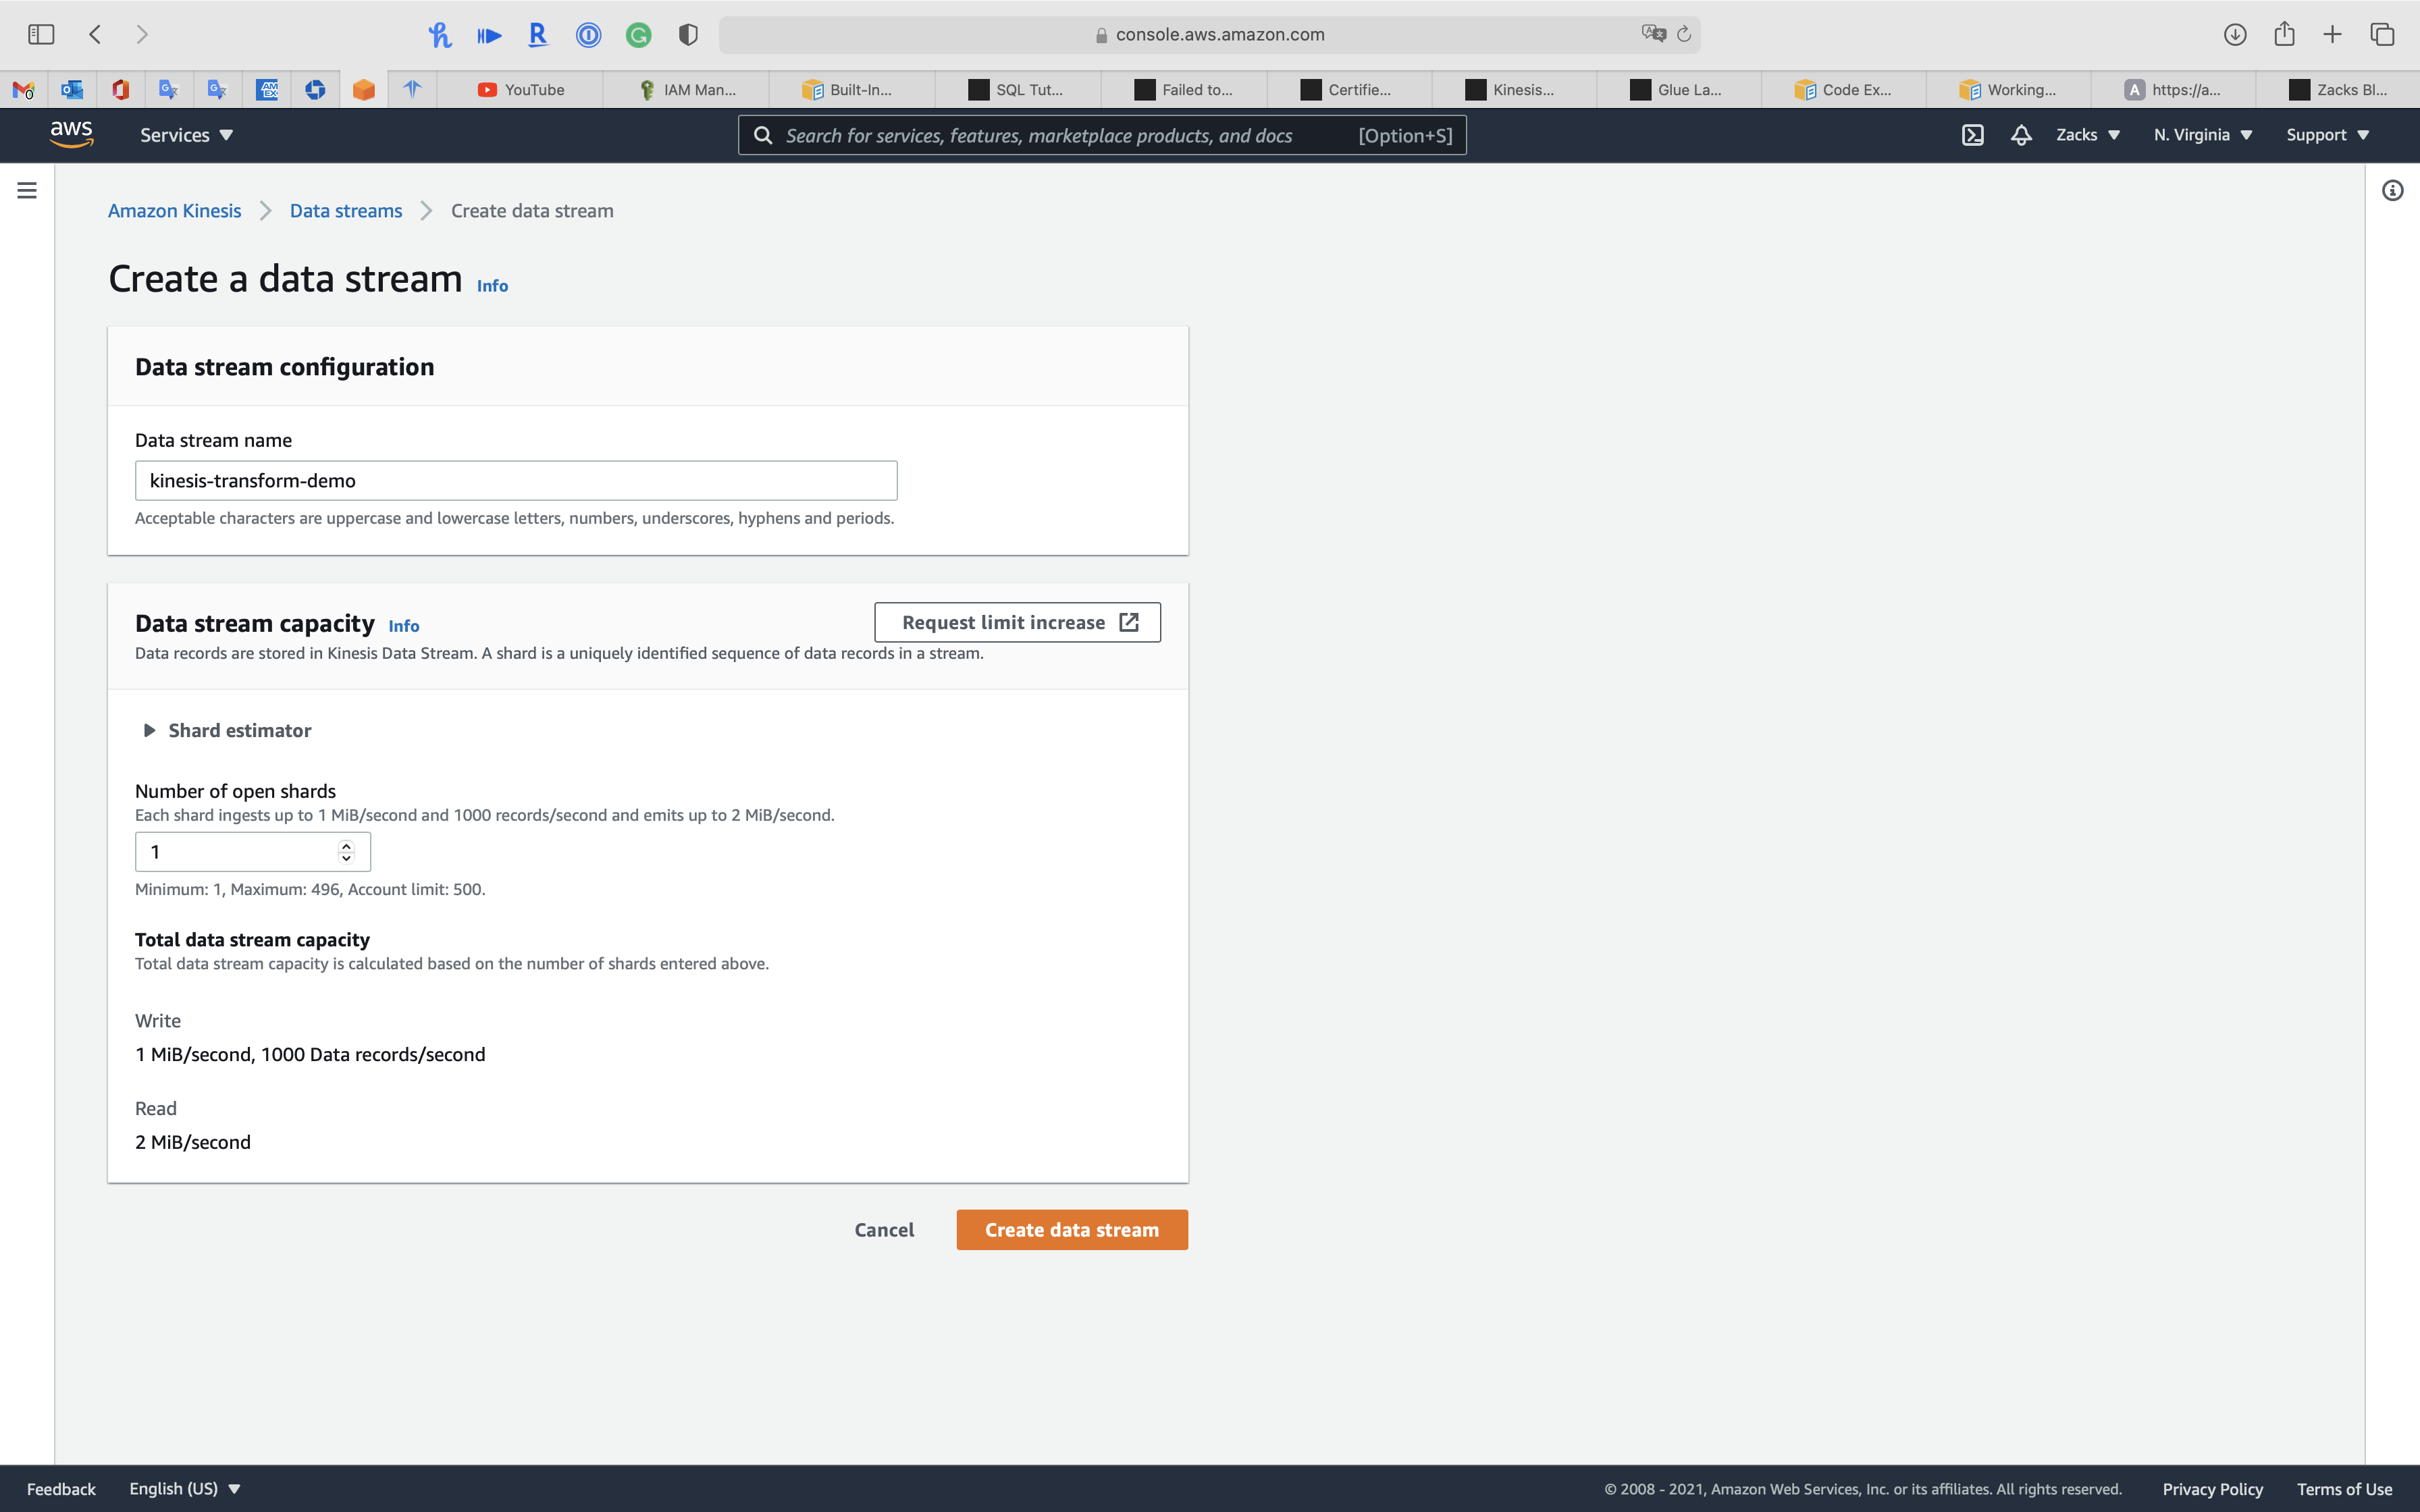Open the side navigation hamburger menu
Image resolution: width=2420 pixels, height=1512 pixels.
pyautogui.click(x=27, y=190)
